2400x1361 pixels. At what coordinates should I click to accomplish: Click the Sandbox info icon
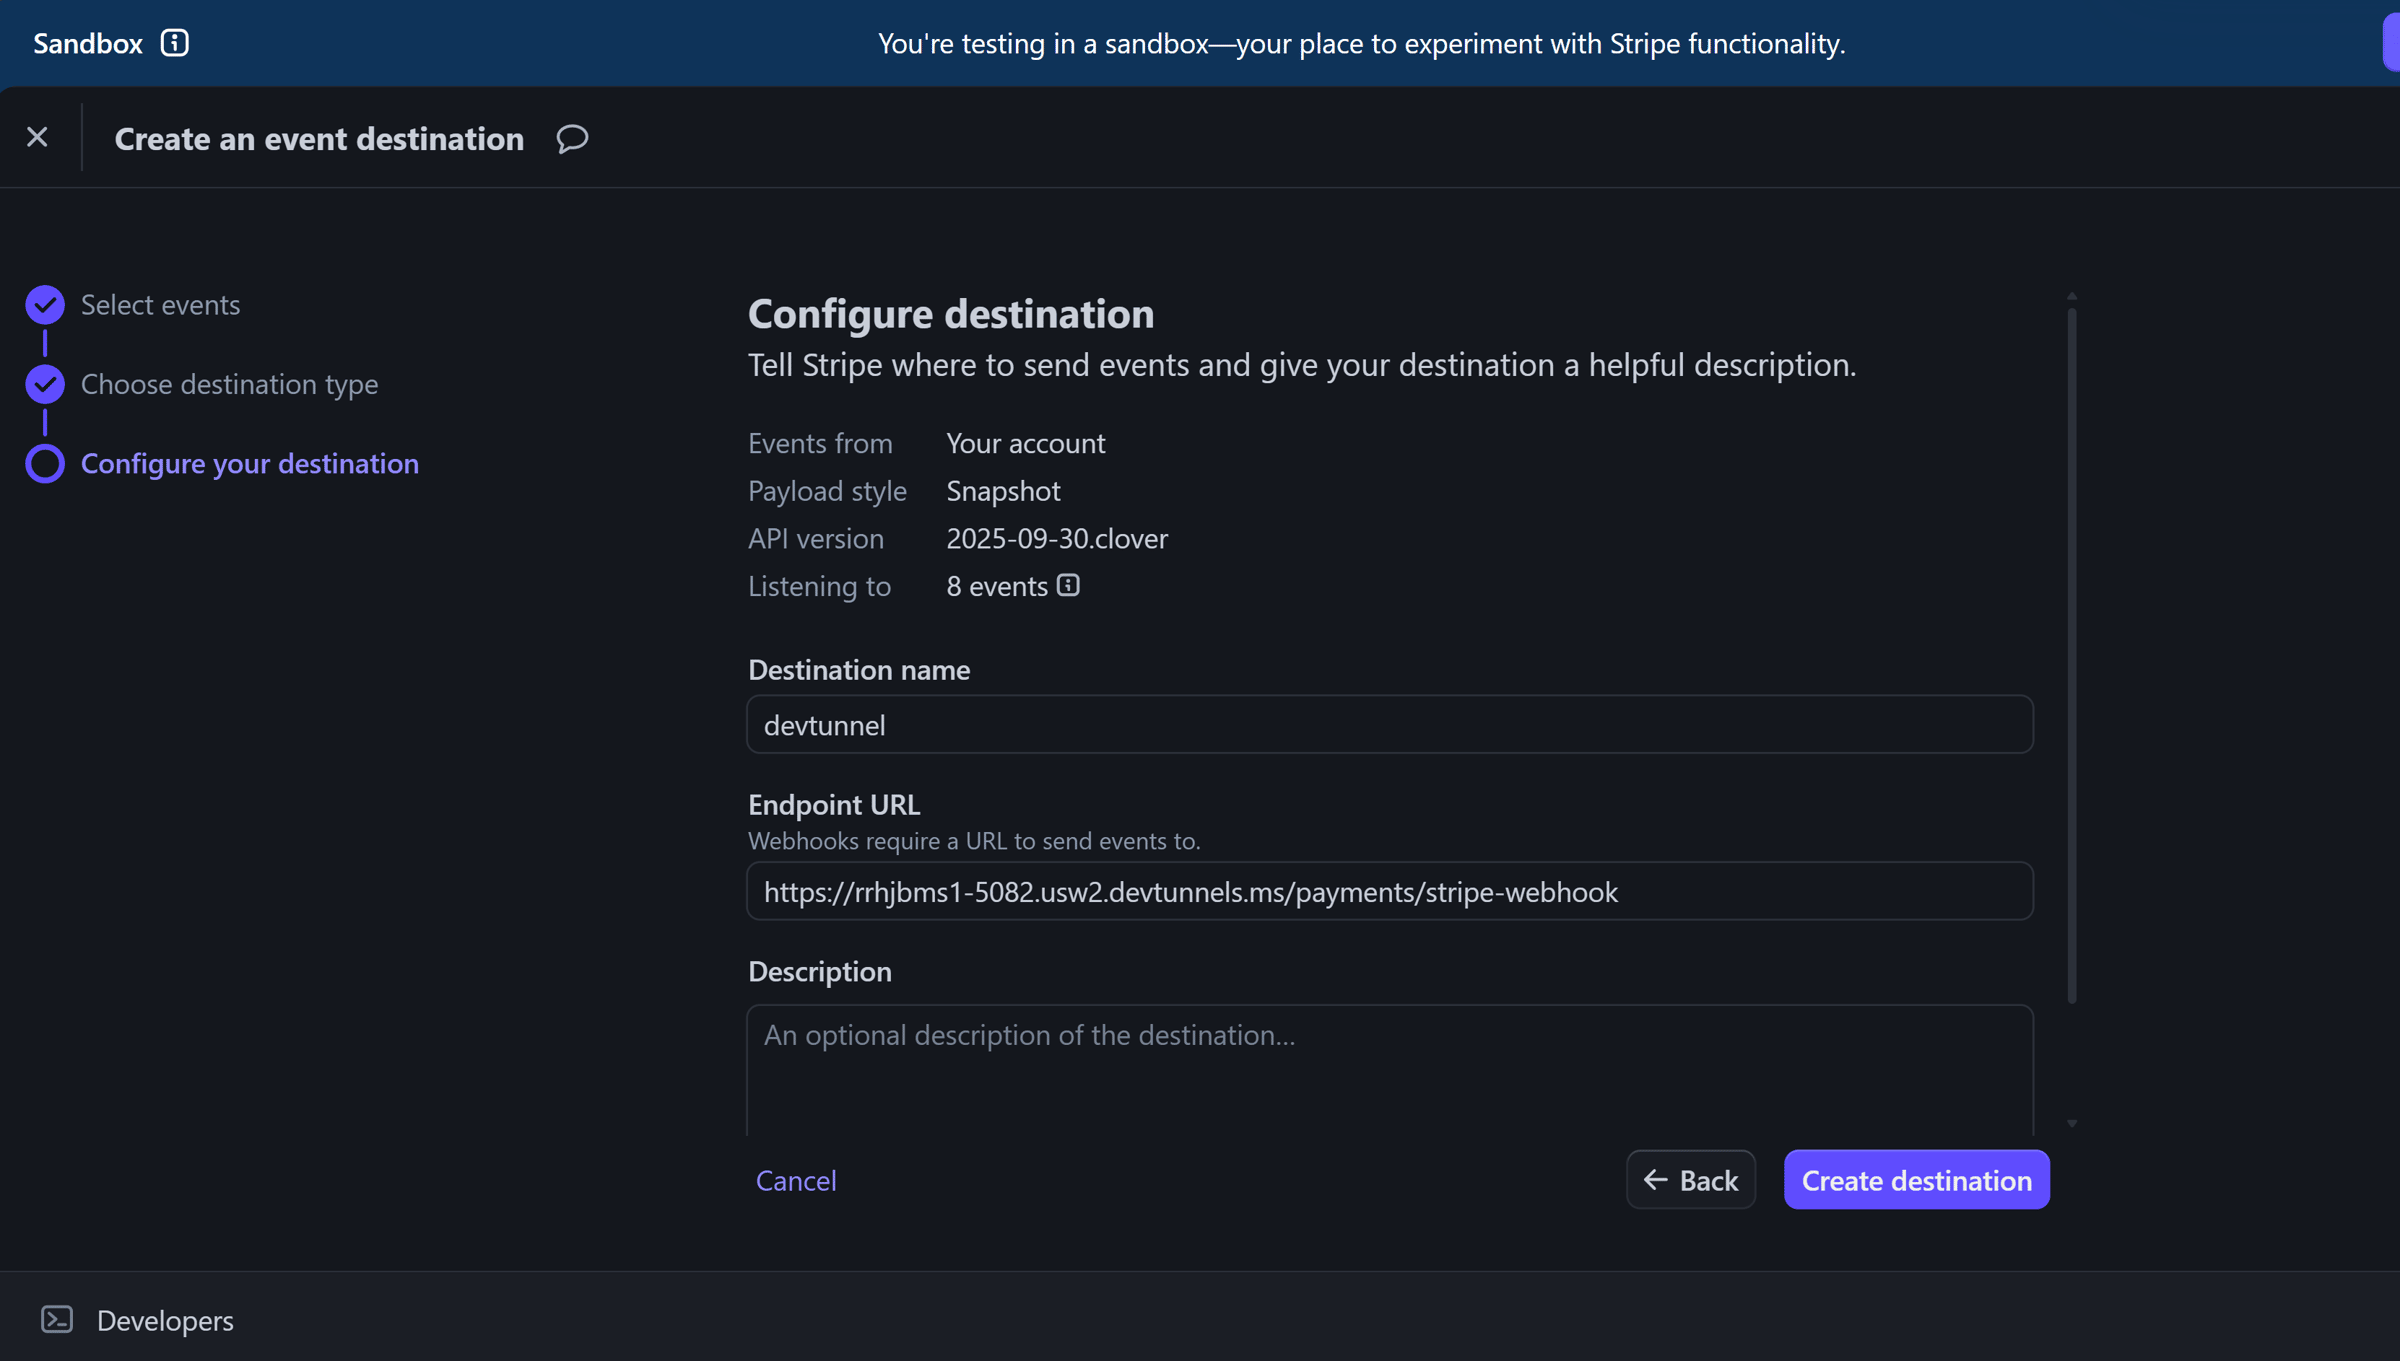174,43
